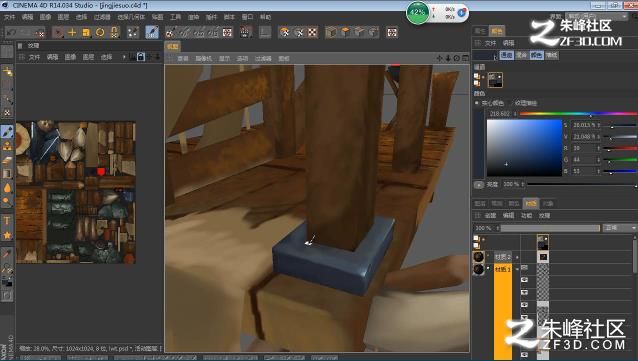The height and width of the screenshot is (361, 638).
Task: Click the stepper next to the hue value
Action: click(x=515, y=114)
